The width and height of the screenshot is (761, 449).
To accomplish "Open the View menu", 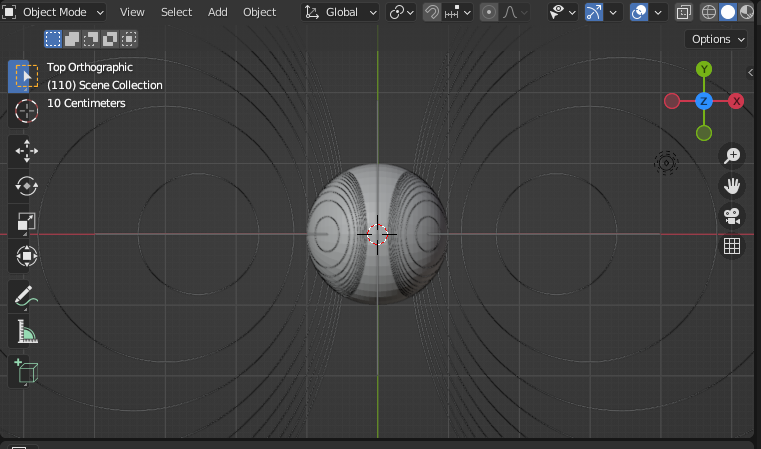I will pyautogui.click(x=132, y=12).
